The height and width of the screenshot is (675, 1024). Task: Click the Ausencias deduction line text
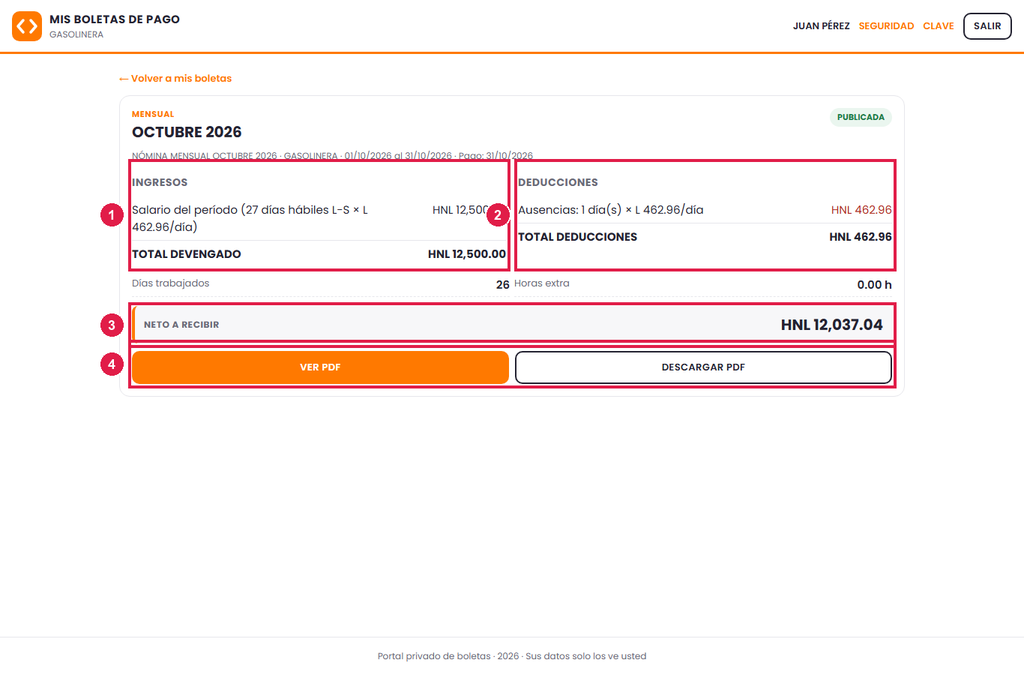coord(611,210)
